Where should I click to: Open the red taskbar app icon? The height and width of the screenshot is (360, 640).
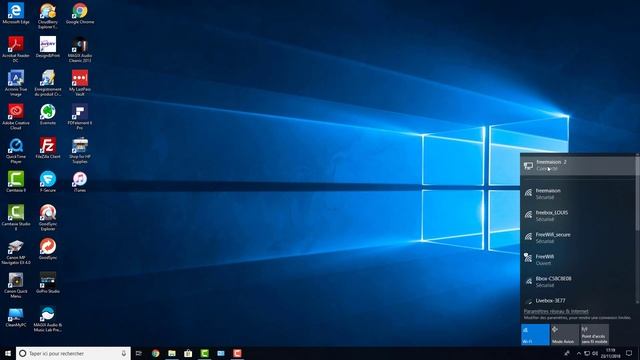(237, 353)
